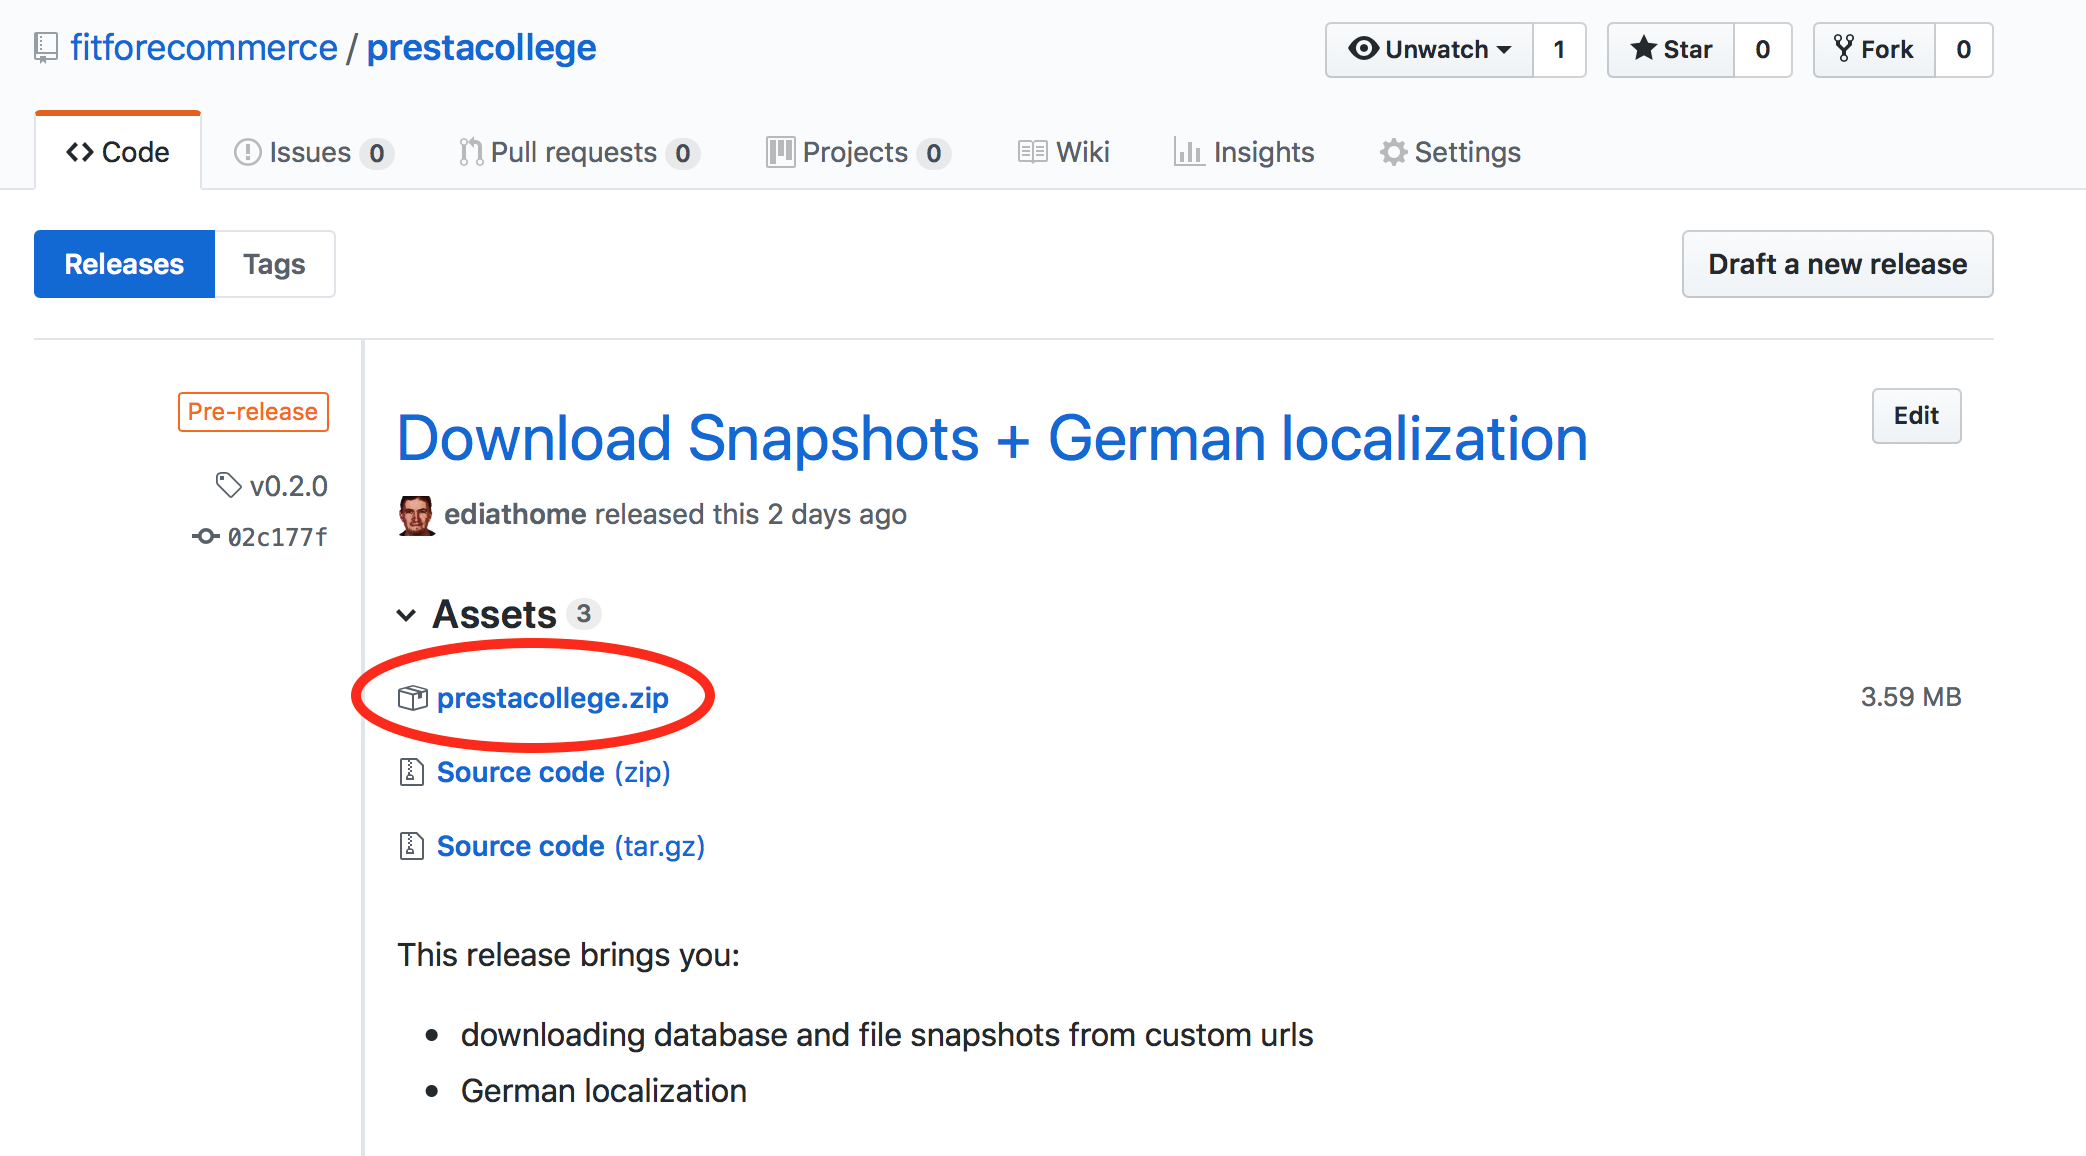Star the prestacollege repository

coord(1670,49)
